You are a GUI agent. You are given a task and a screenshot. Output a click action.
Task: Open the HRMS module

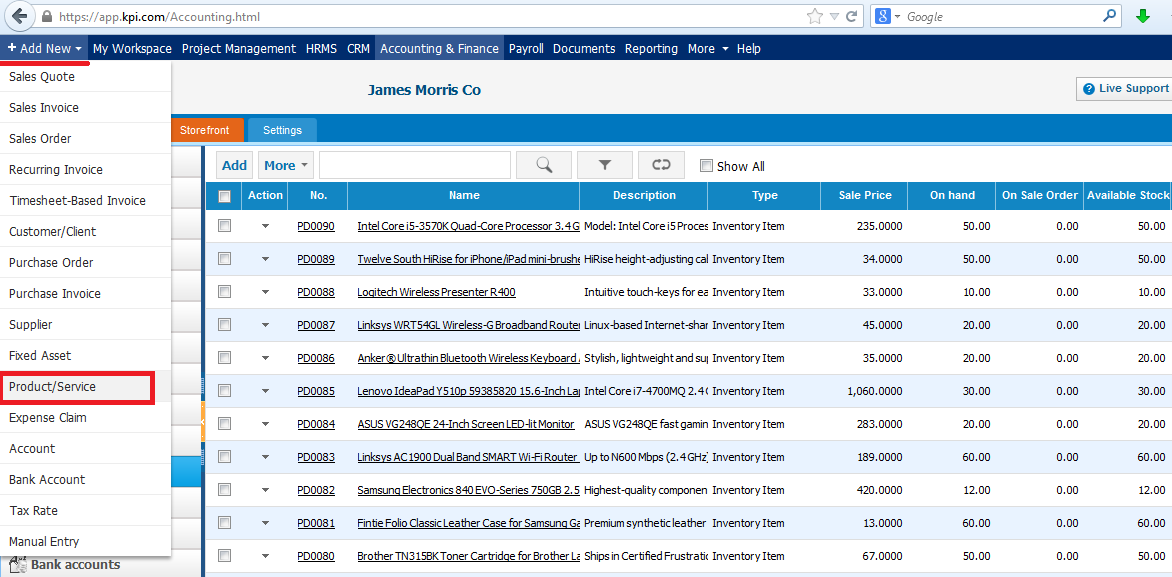tap(321, 49)
